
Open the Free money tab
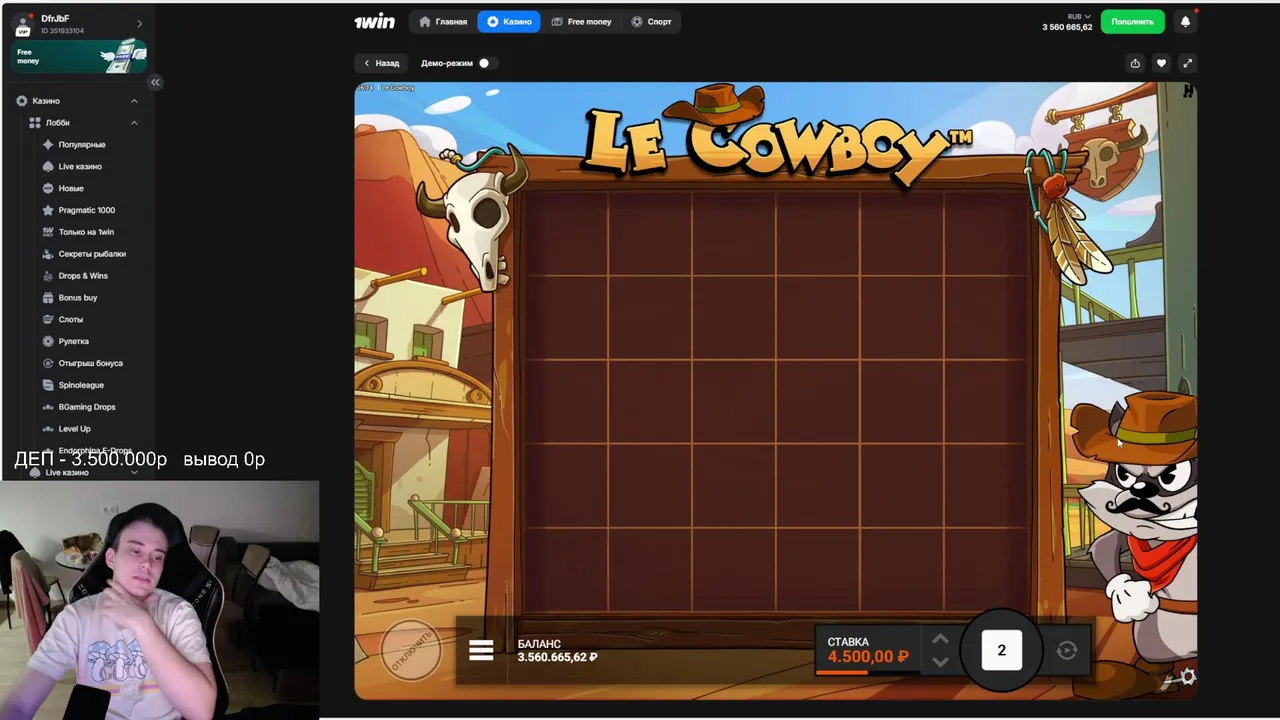(581, 21)
